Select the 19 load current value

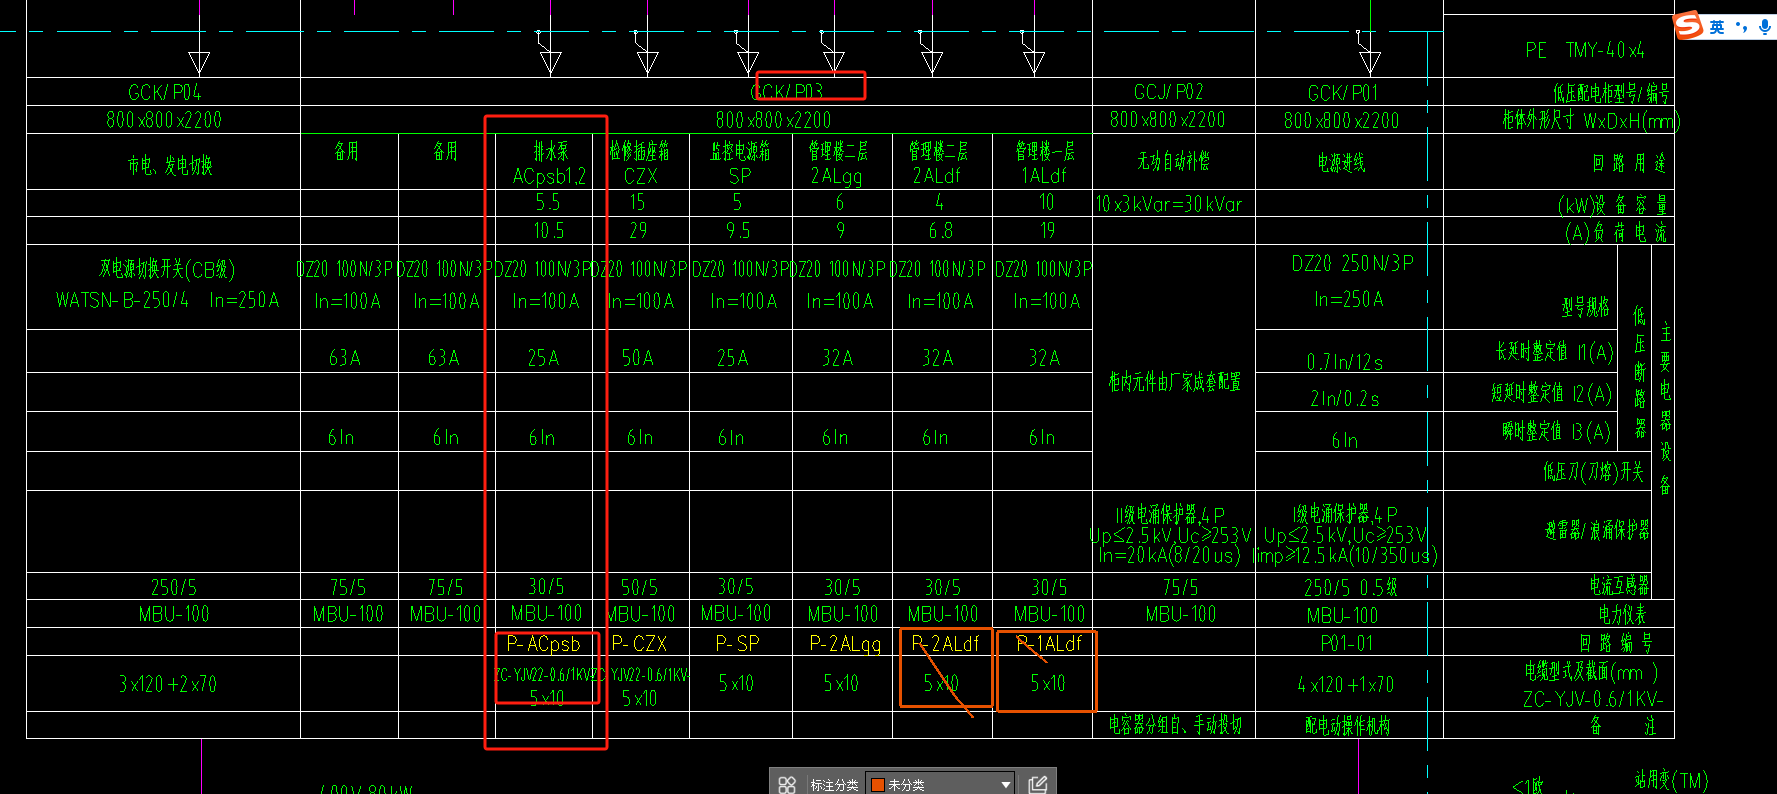point(1047,231)
